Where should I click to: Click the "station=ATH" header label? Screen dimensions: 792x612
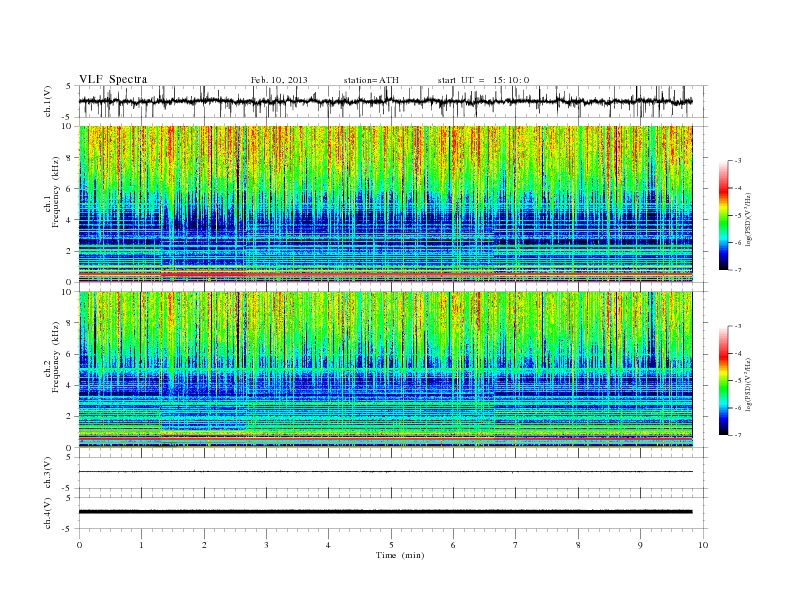pos(371,80)
